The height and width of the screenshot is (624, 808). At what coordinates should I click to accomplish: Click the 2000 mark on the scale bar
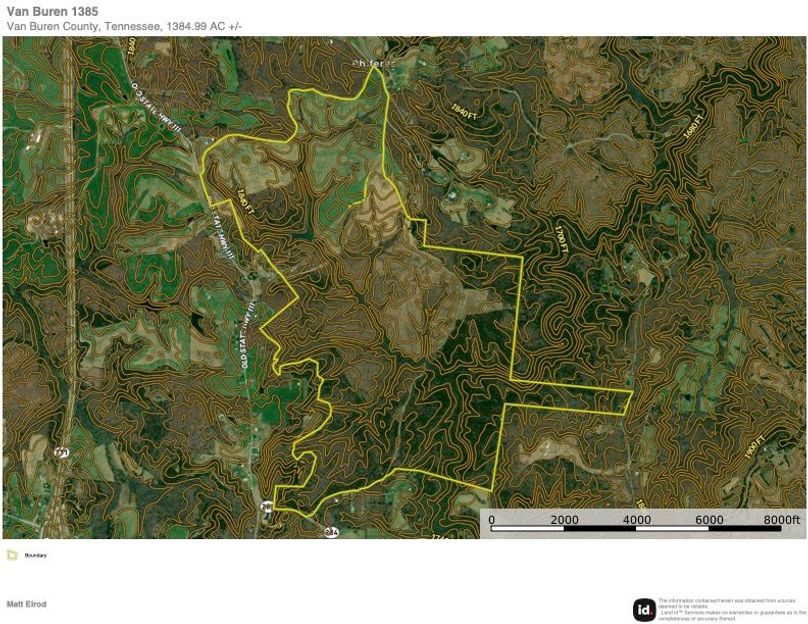564,520
